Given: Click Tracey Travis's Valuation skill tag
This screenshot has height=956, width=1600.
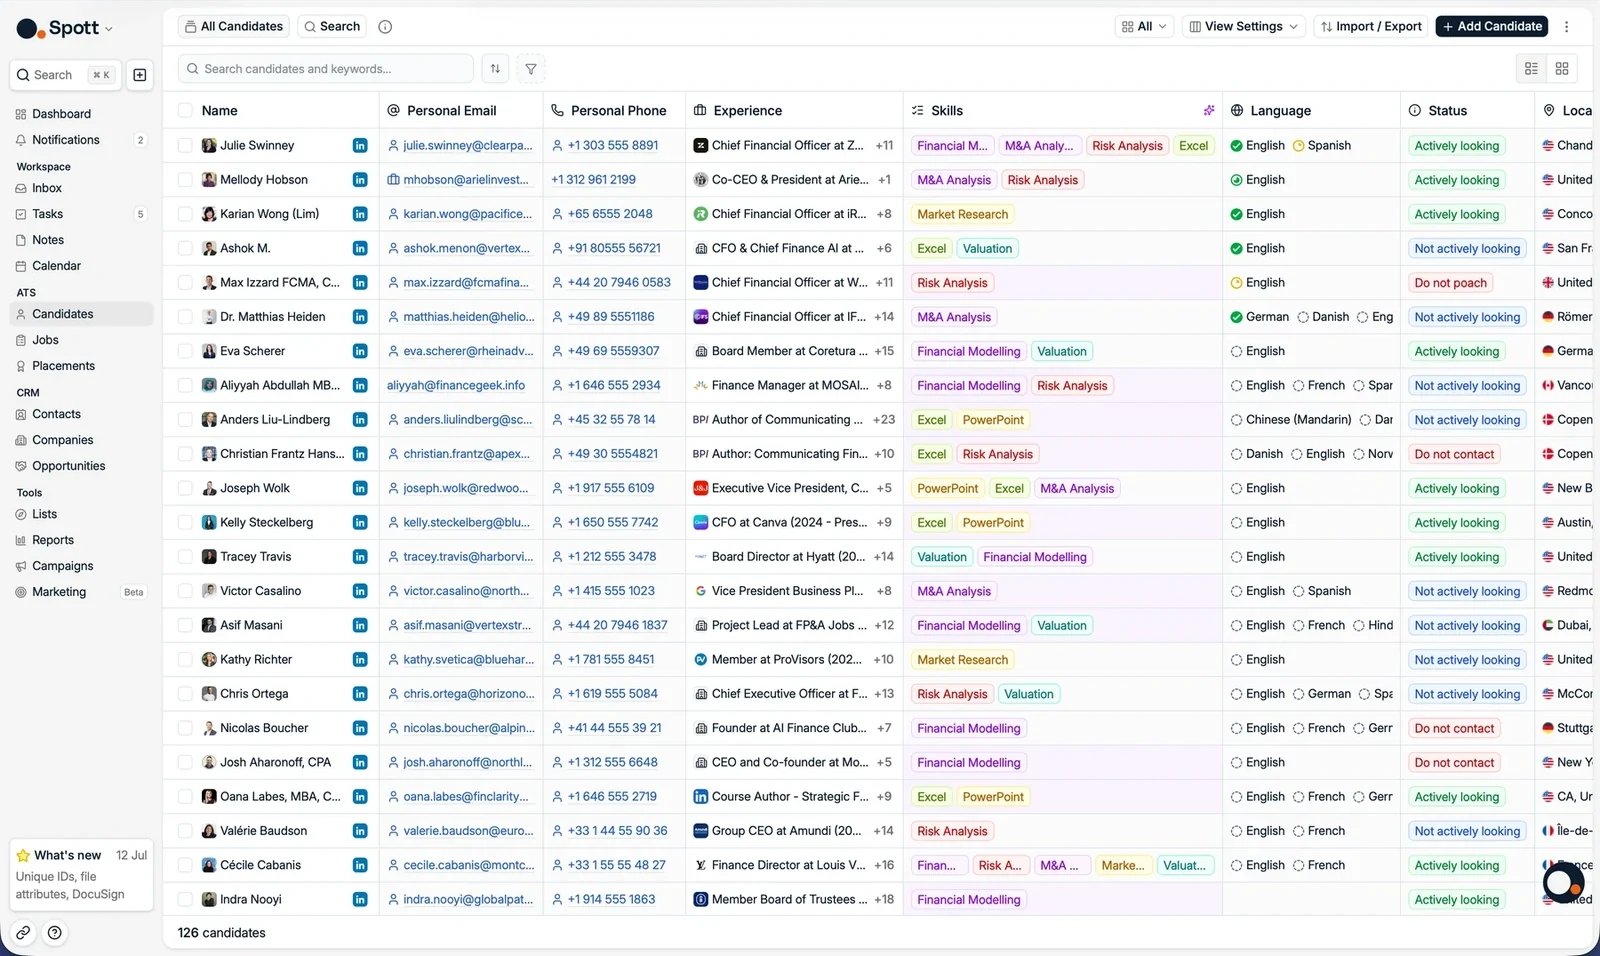Looking at the screenshot, I should pos(942,557).
